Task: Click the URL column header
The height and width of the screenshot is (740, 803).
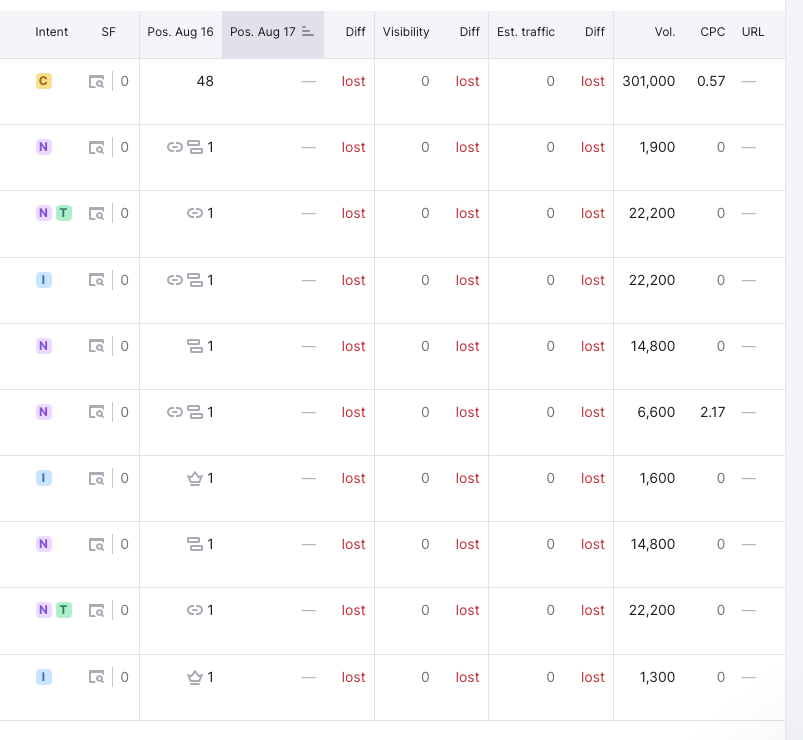Action: [753, 32]
